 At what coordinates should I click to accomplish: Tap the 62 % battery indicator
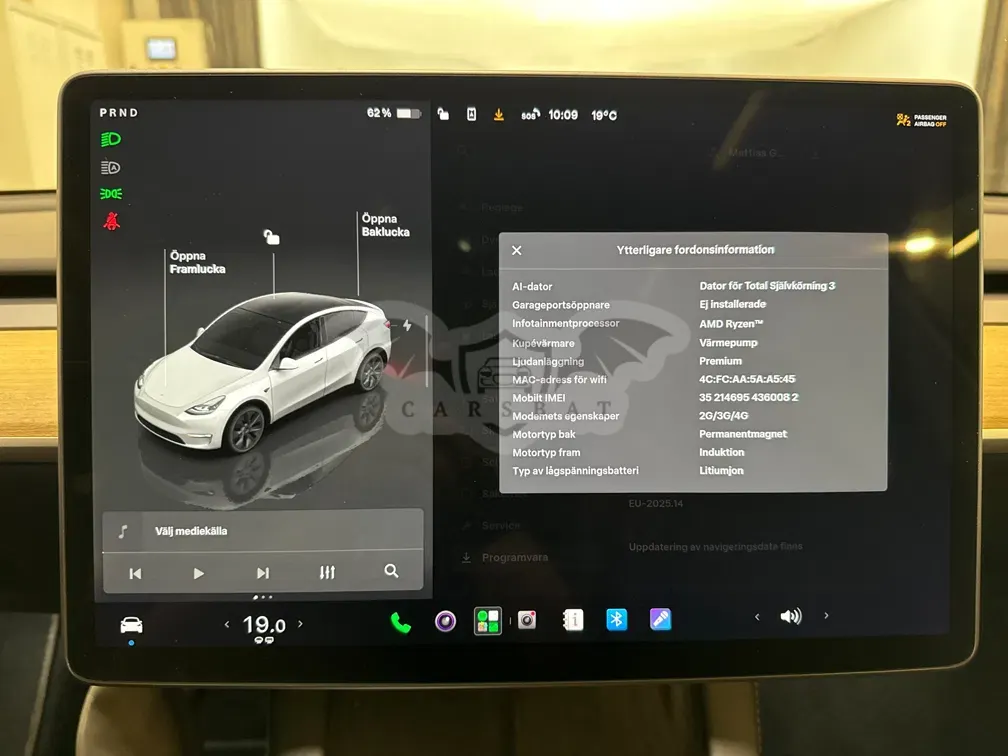tap(393, 113)
